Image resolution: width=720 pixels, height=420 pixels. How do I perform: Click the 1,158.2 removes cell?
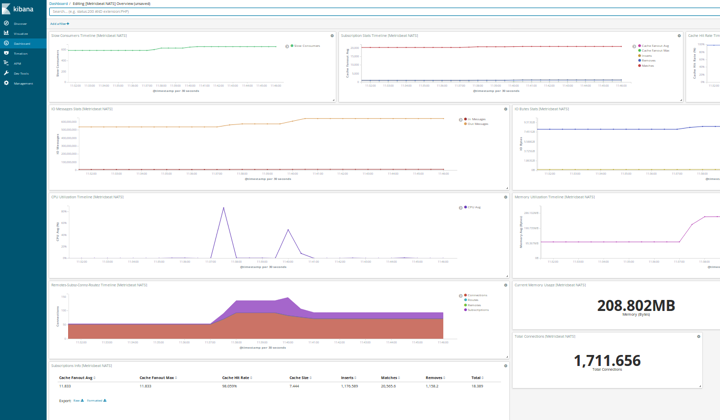point(432,386)
